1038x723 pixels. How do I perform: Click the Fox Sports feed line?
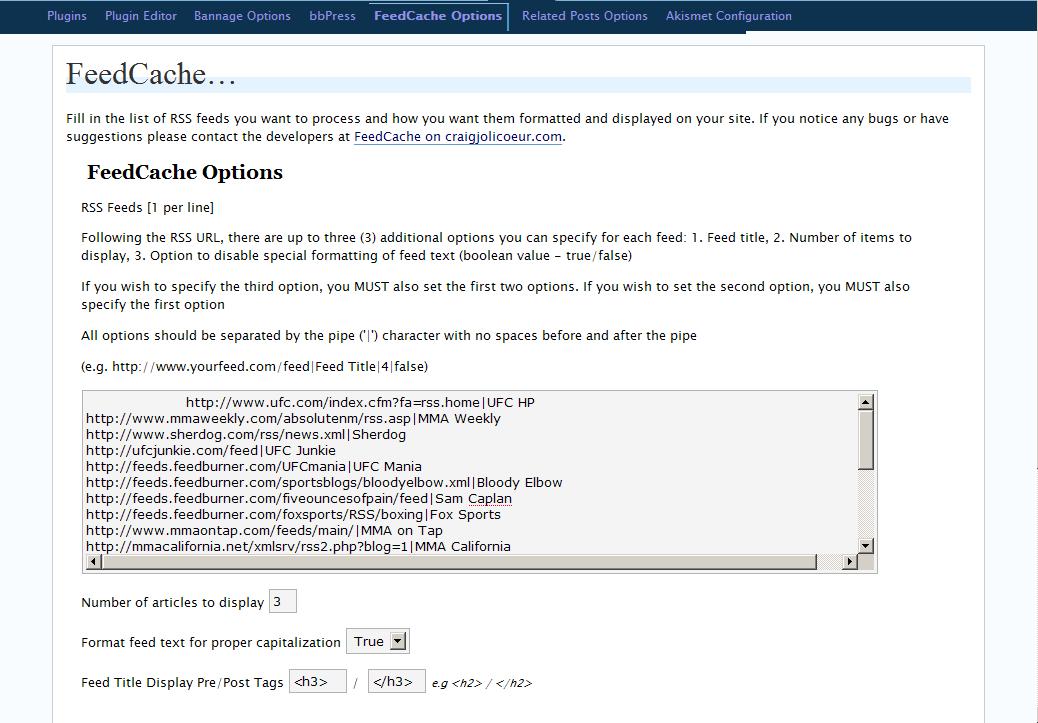coord(293,514)
